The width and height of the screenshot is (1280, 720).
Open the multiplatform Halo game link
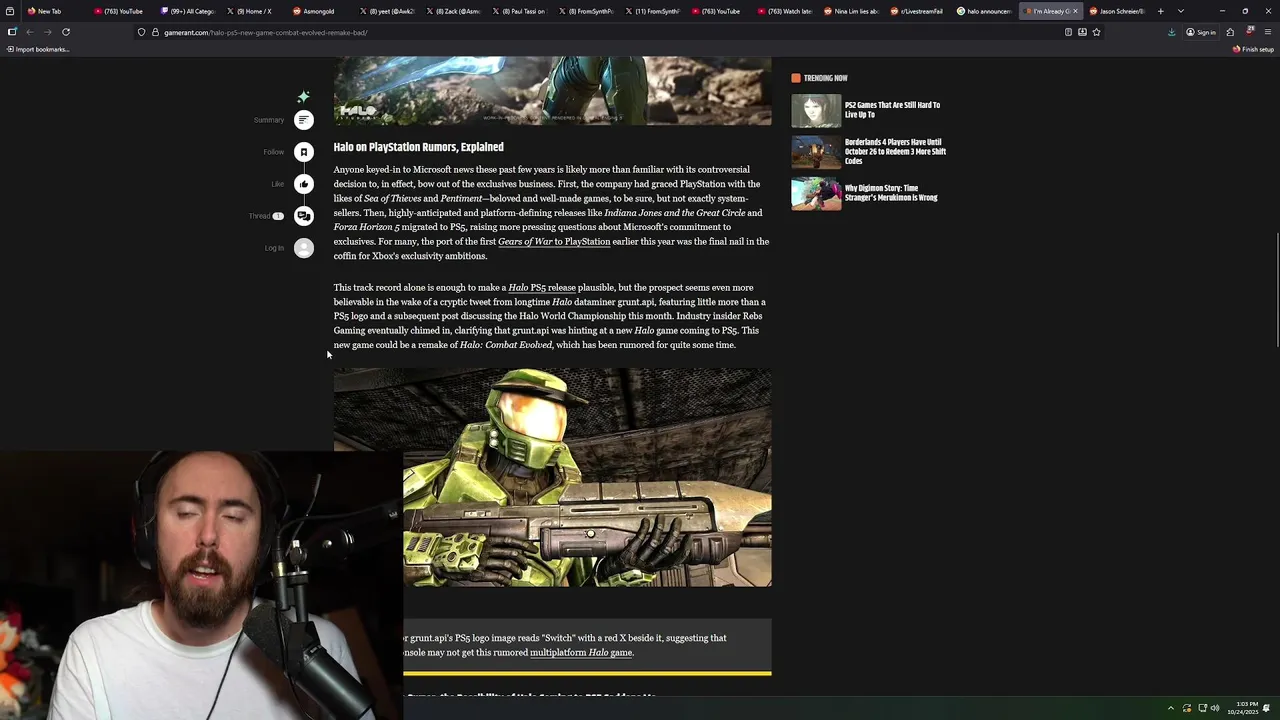581,653
